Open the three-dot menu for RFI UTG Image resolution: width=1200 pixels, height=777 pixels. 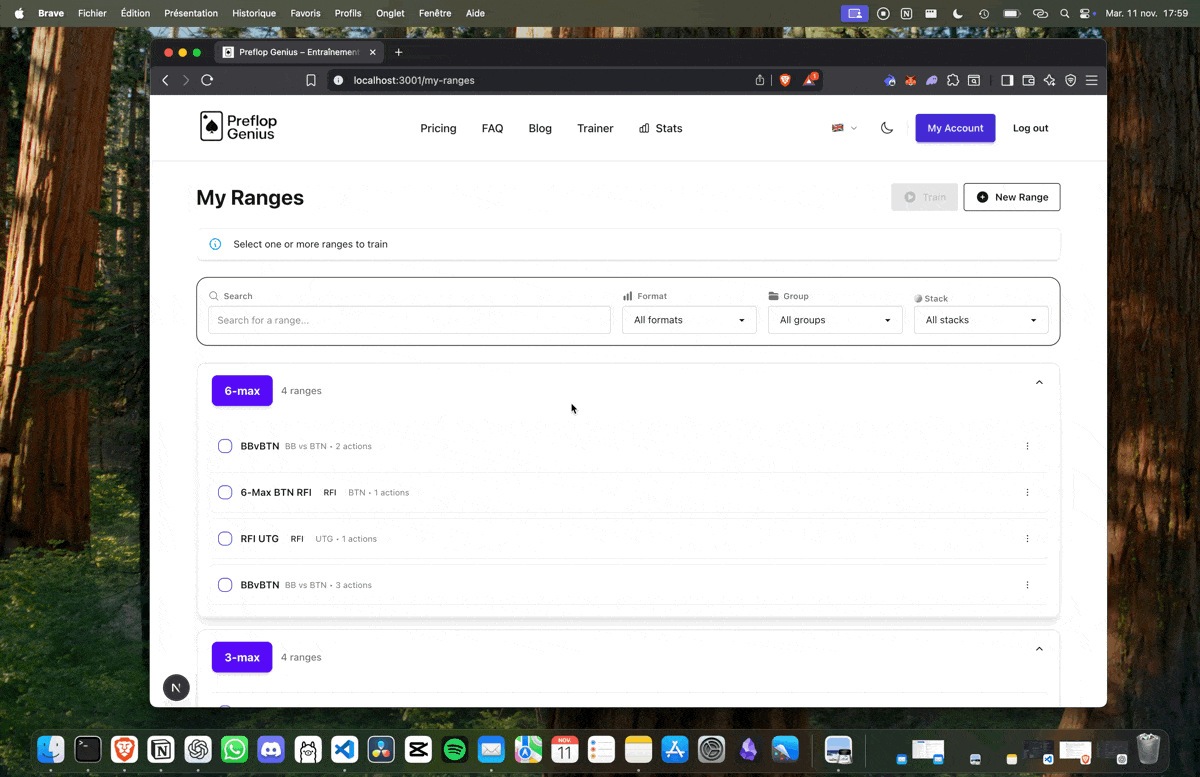pyautogui.click(x=1027, y=538)
